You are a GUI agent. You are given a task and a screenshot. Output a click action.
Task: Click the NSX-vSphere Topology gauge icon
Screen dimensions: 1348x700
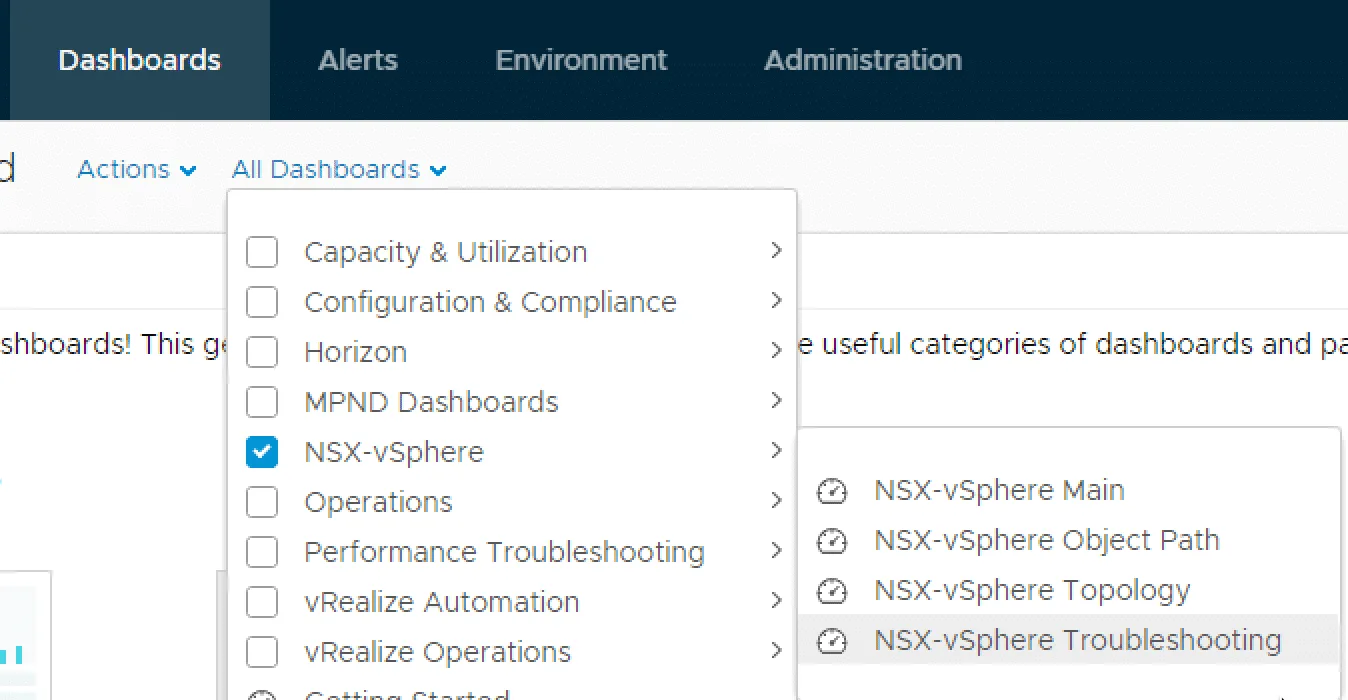[831, 591]
